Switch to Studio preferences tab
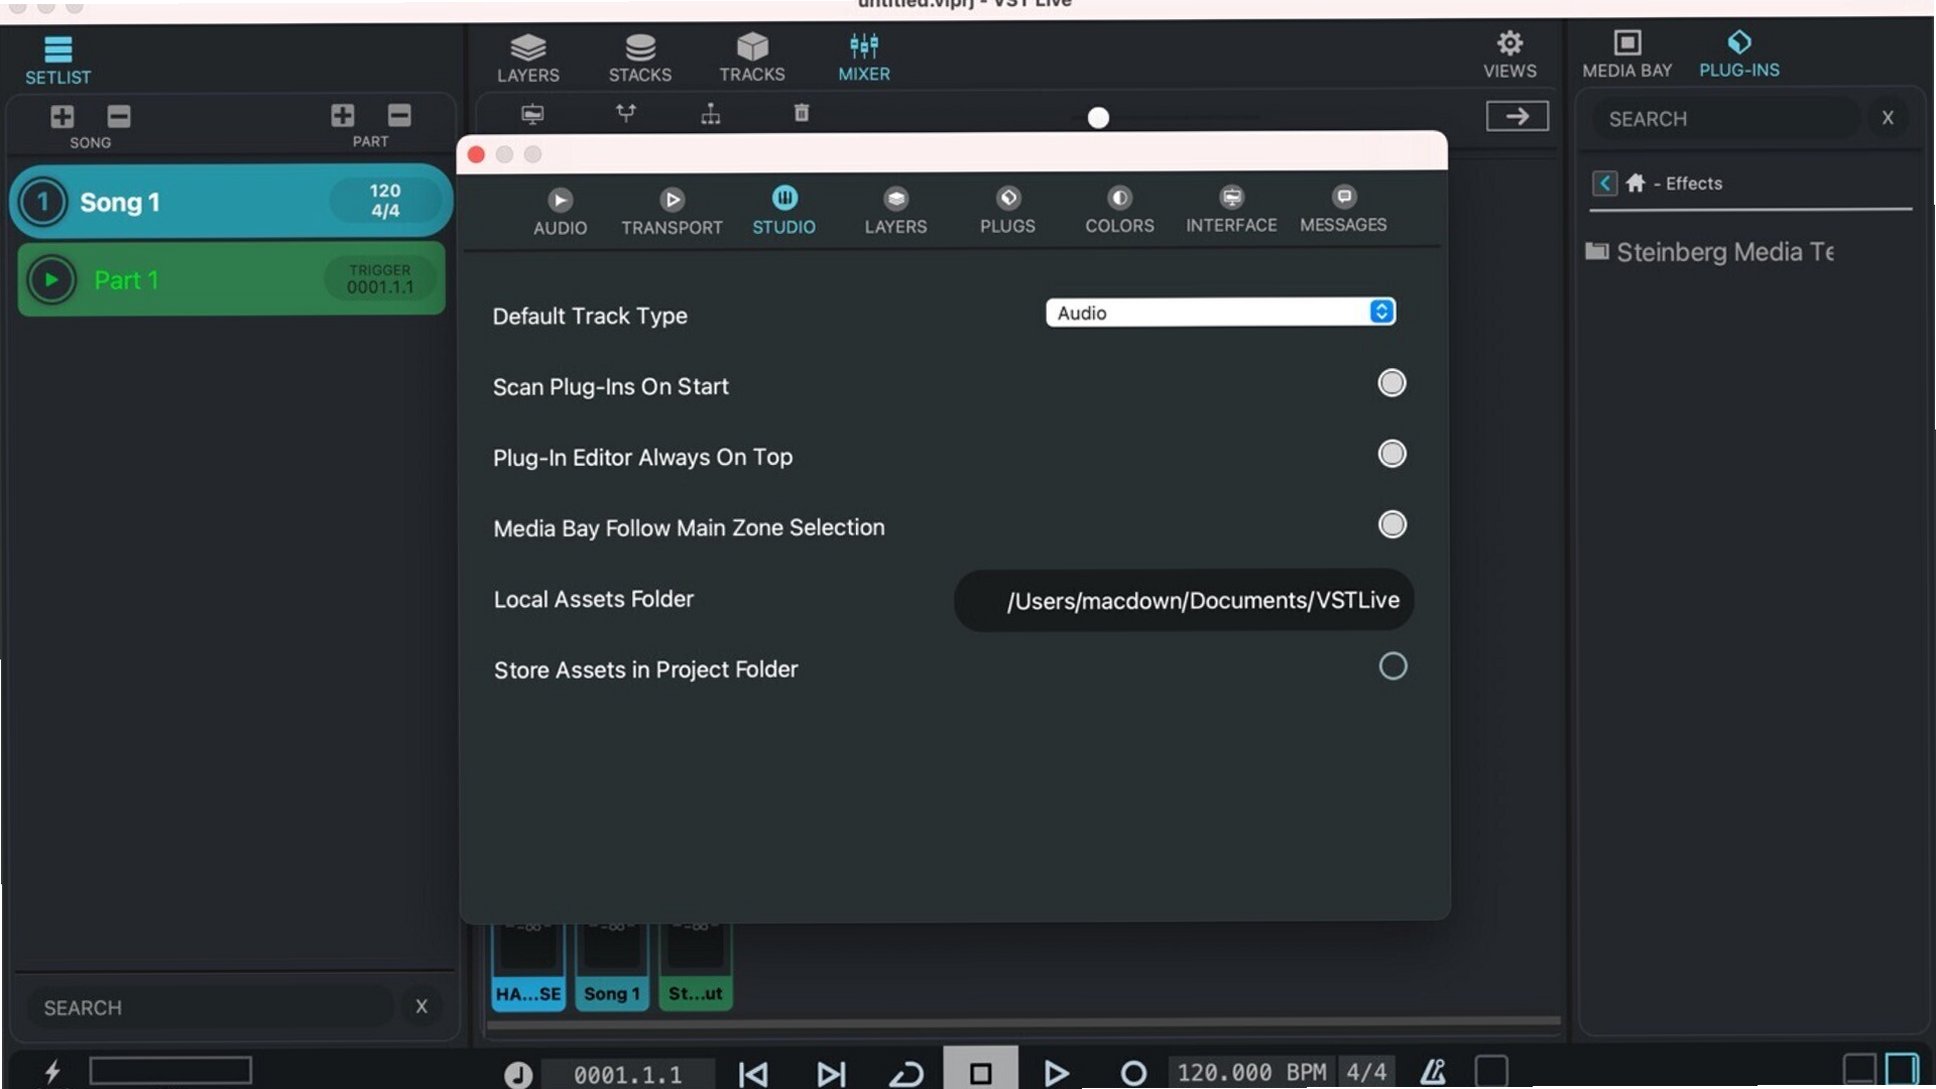The width and height of the screenshot is (1936, 1089). point(784,211)
